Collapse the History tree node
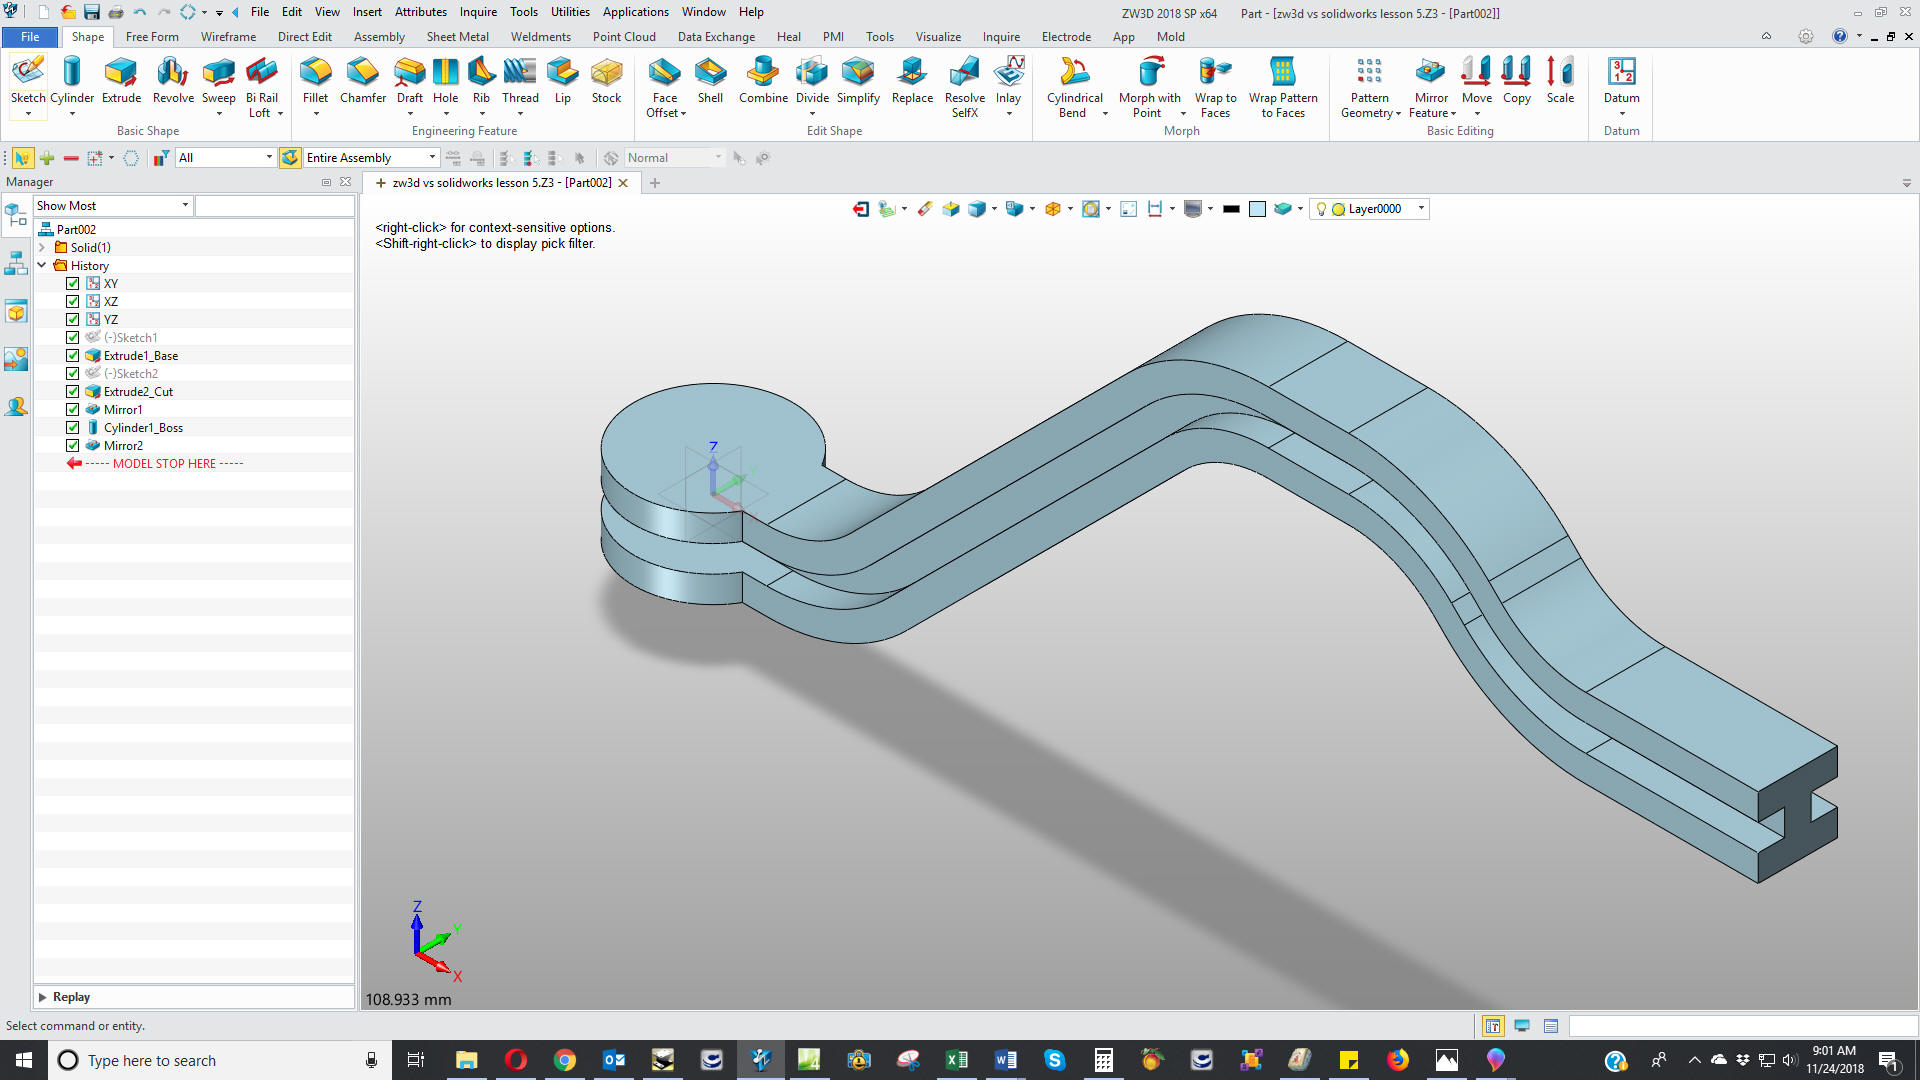The image size is (1920, 1080). tap(42, 265)
